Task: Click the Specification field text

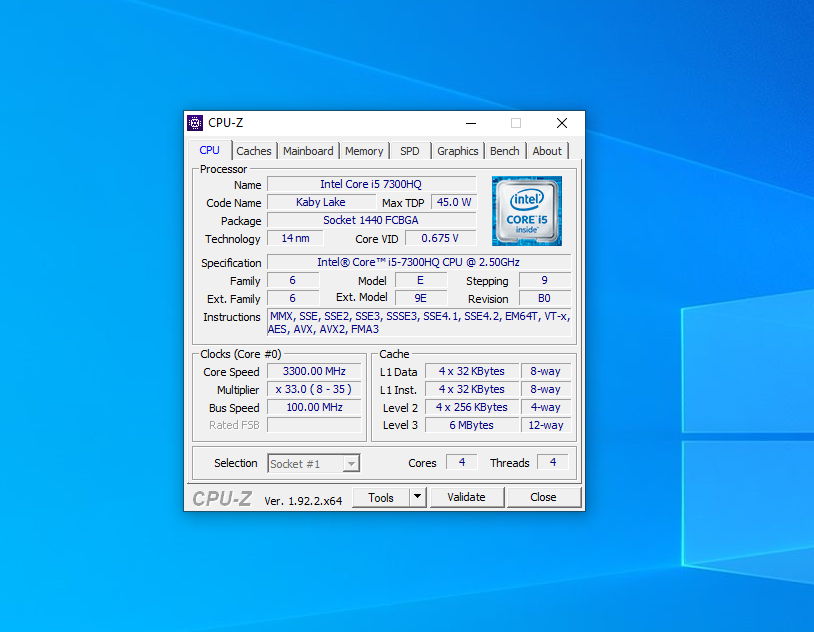Action: 419,262
